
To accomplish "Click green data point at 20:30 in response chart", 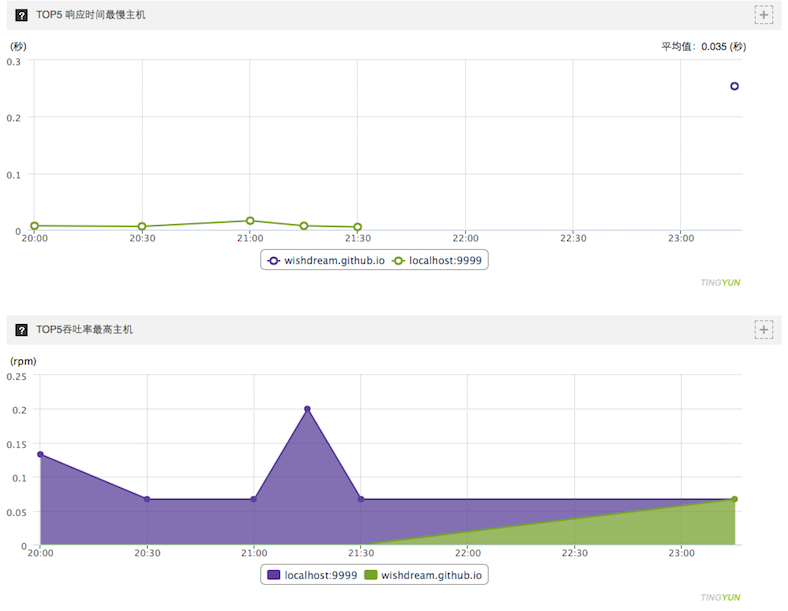I will tap(142, 227).
